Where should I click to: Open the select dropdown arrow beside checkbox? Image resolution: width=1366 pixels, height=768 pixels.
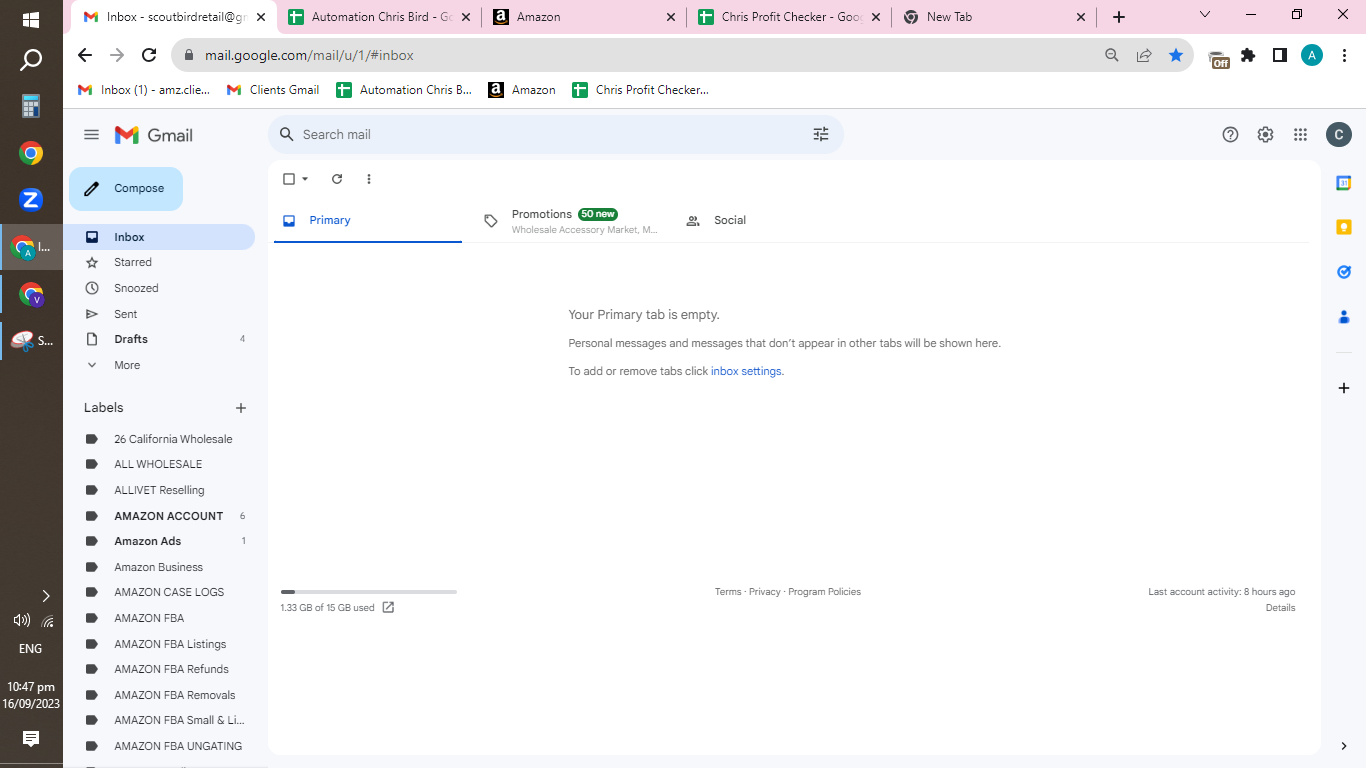point(305,179)
